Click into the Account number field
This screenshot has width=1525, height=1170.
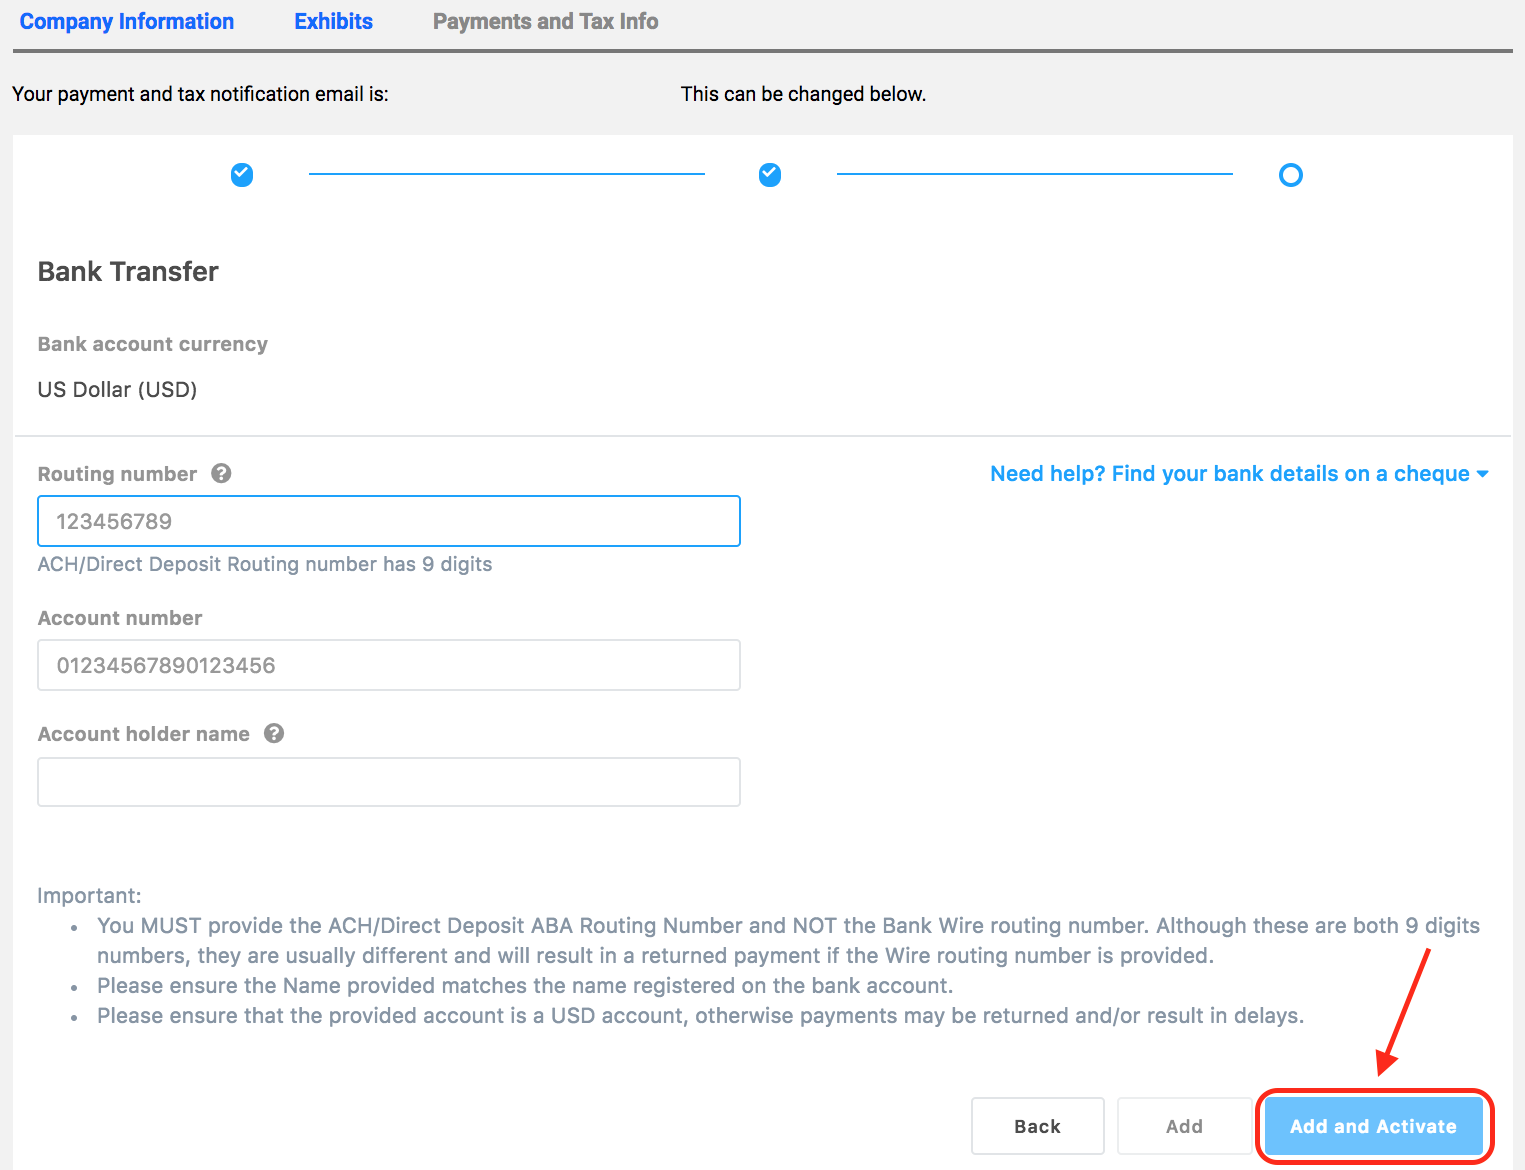click(389, 665)
